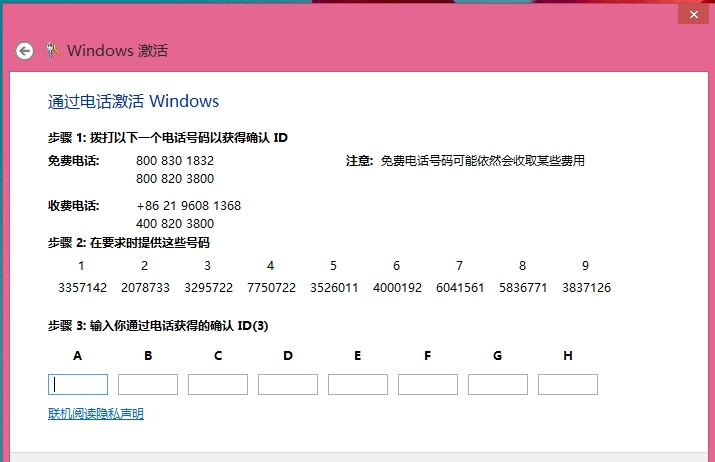Click installation ID group 3357142
The image size is (715, 462).
point(83,288)
